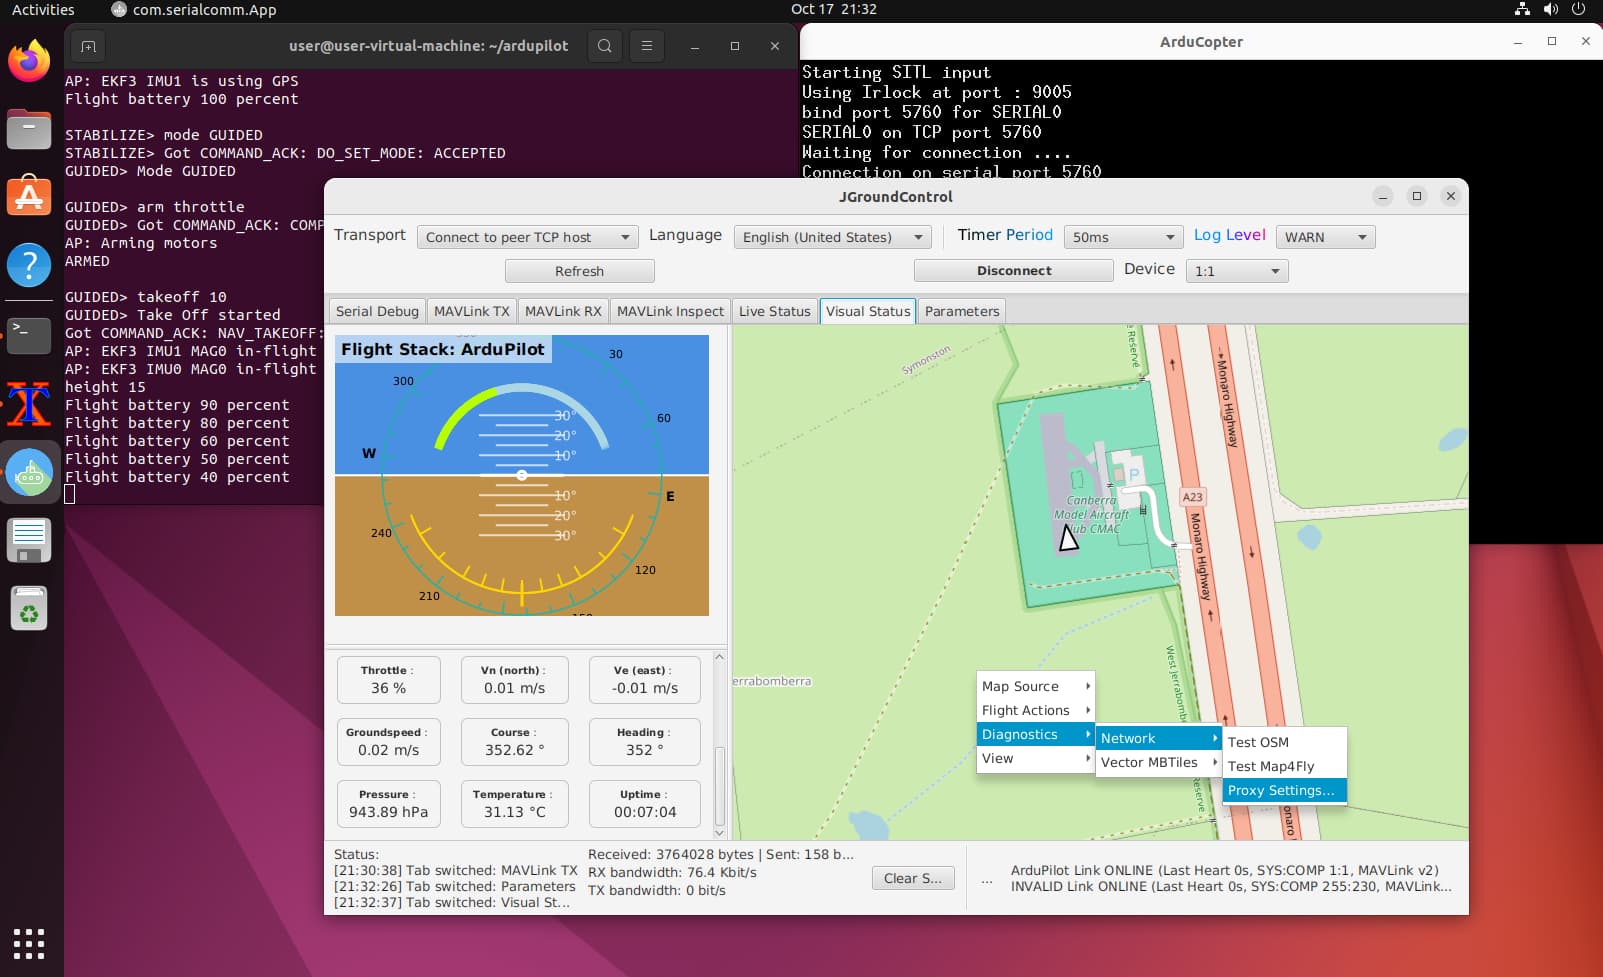1603x977 pixels.
Task: Expand the Transport dropdown
Action: point(527,237)
